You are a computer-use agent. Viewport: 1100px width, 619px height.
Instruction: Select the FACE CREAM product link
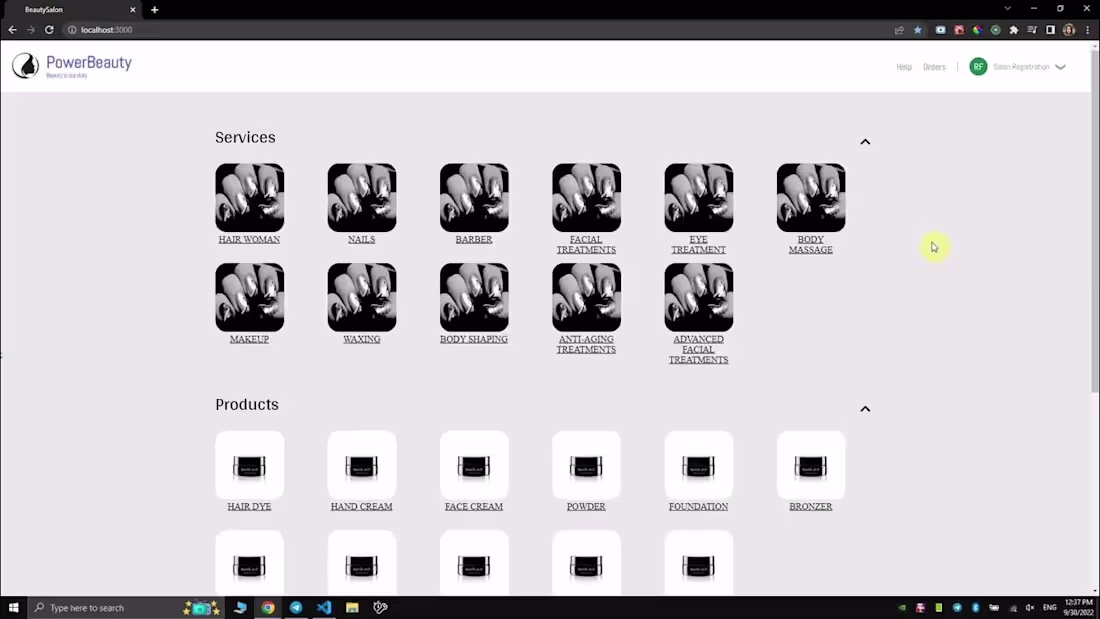click(x=474, y=506)
